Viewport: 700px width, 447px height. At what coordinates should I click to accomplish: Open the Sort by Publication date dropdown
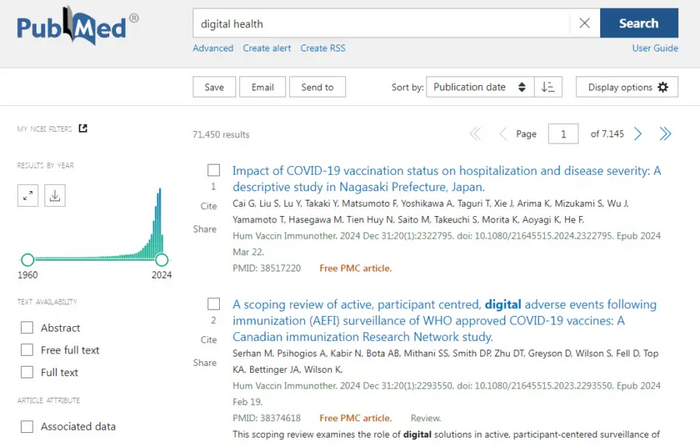coord(480,87)
